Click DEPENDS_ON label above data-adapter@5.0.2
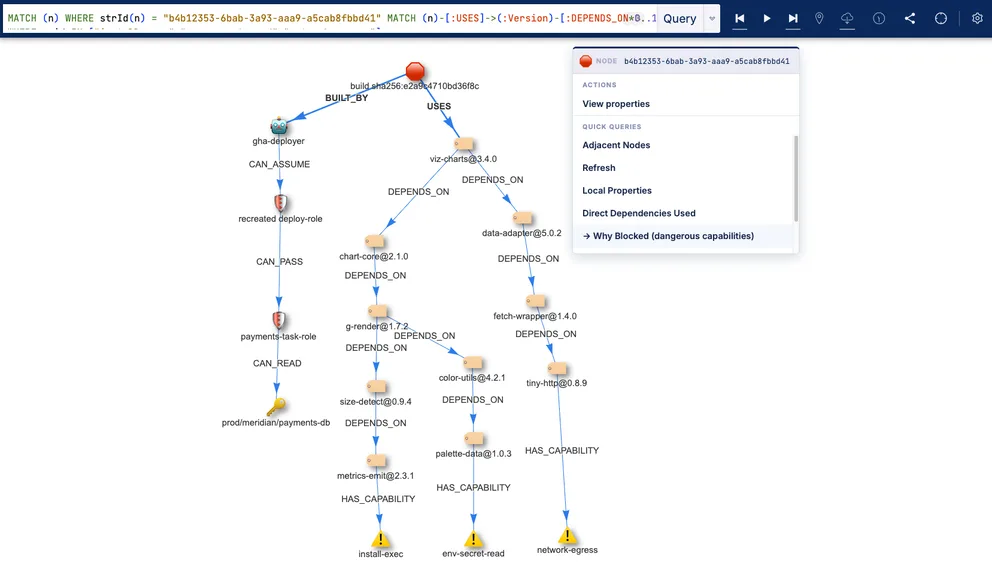The height and width of the screenshot is (575, 992). tap(492, 180)
